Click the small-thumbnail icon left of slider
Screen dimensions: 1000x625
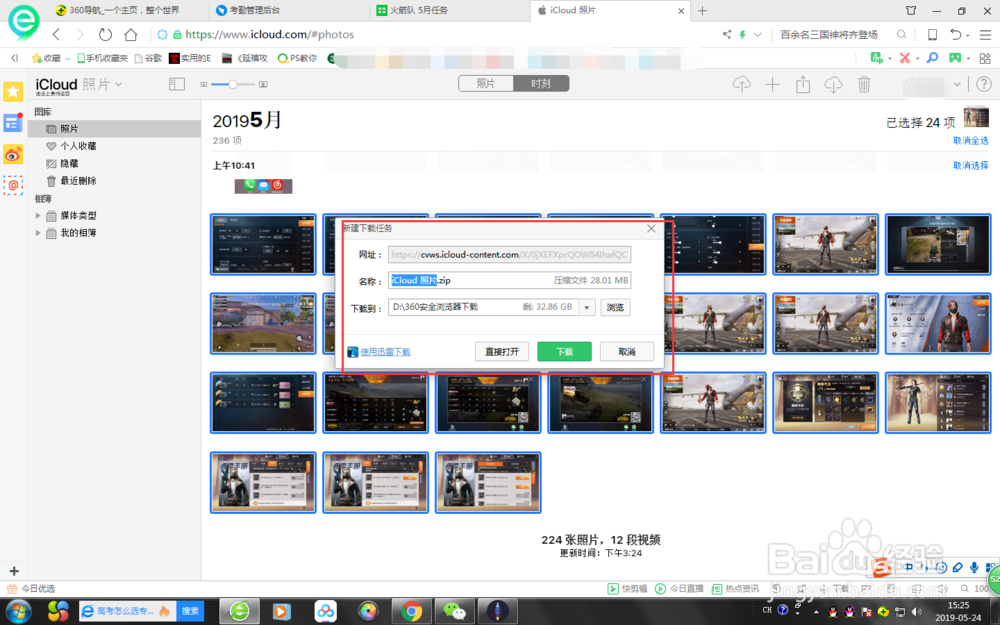click(x=203, y=84)
